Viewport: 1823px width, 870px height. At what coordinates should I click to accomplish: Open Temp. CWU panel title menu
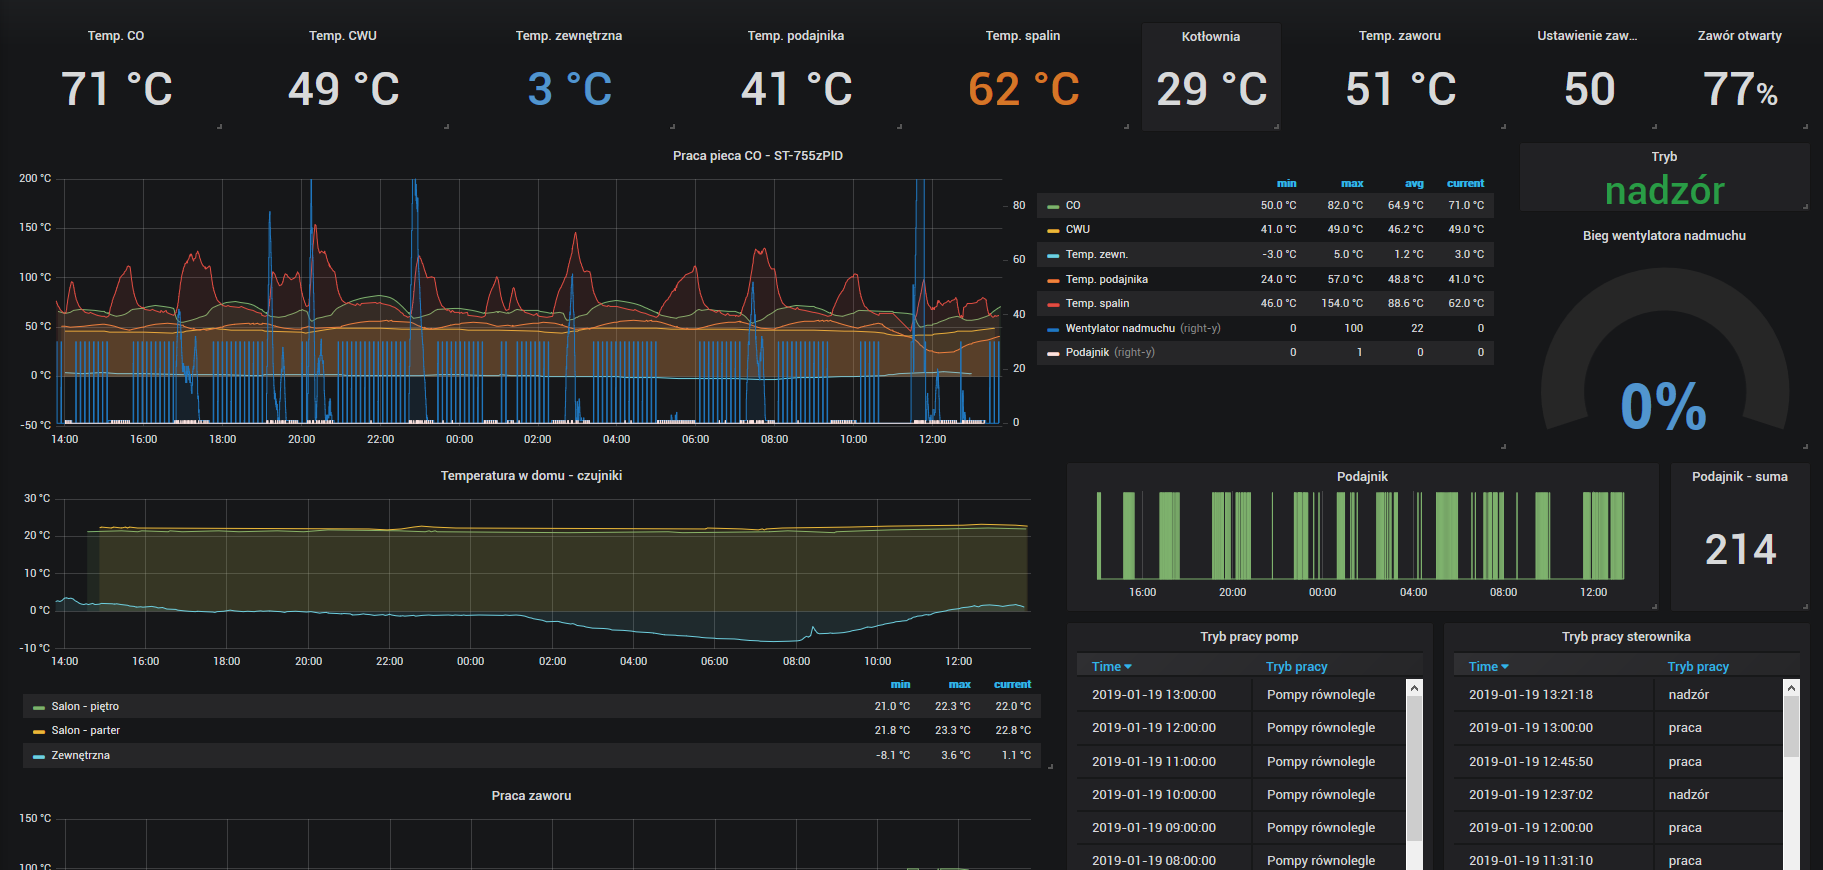[343, 36]
